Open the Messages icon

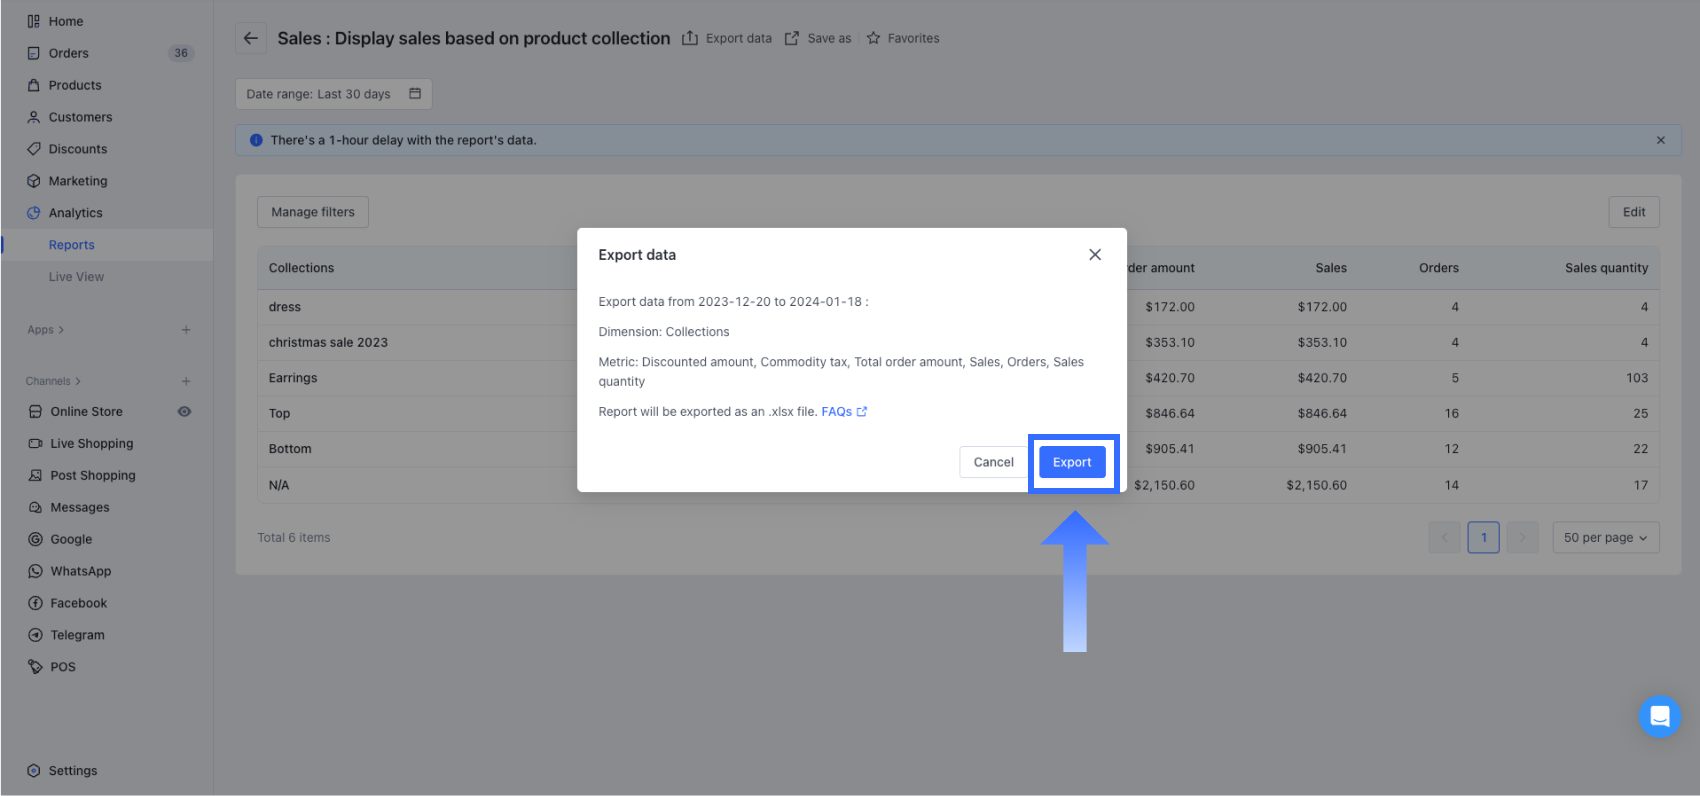(x=36, y=507)
